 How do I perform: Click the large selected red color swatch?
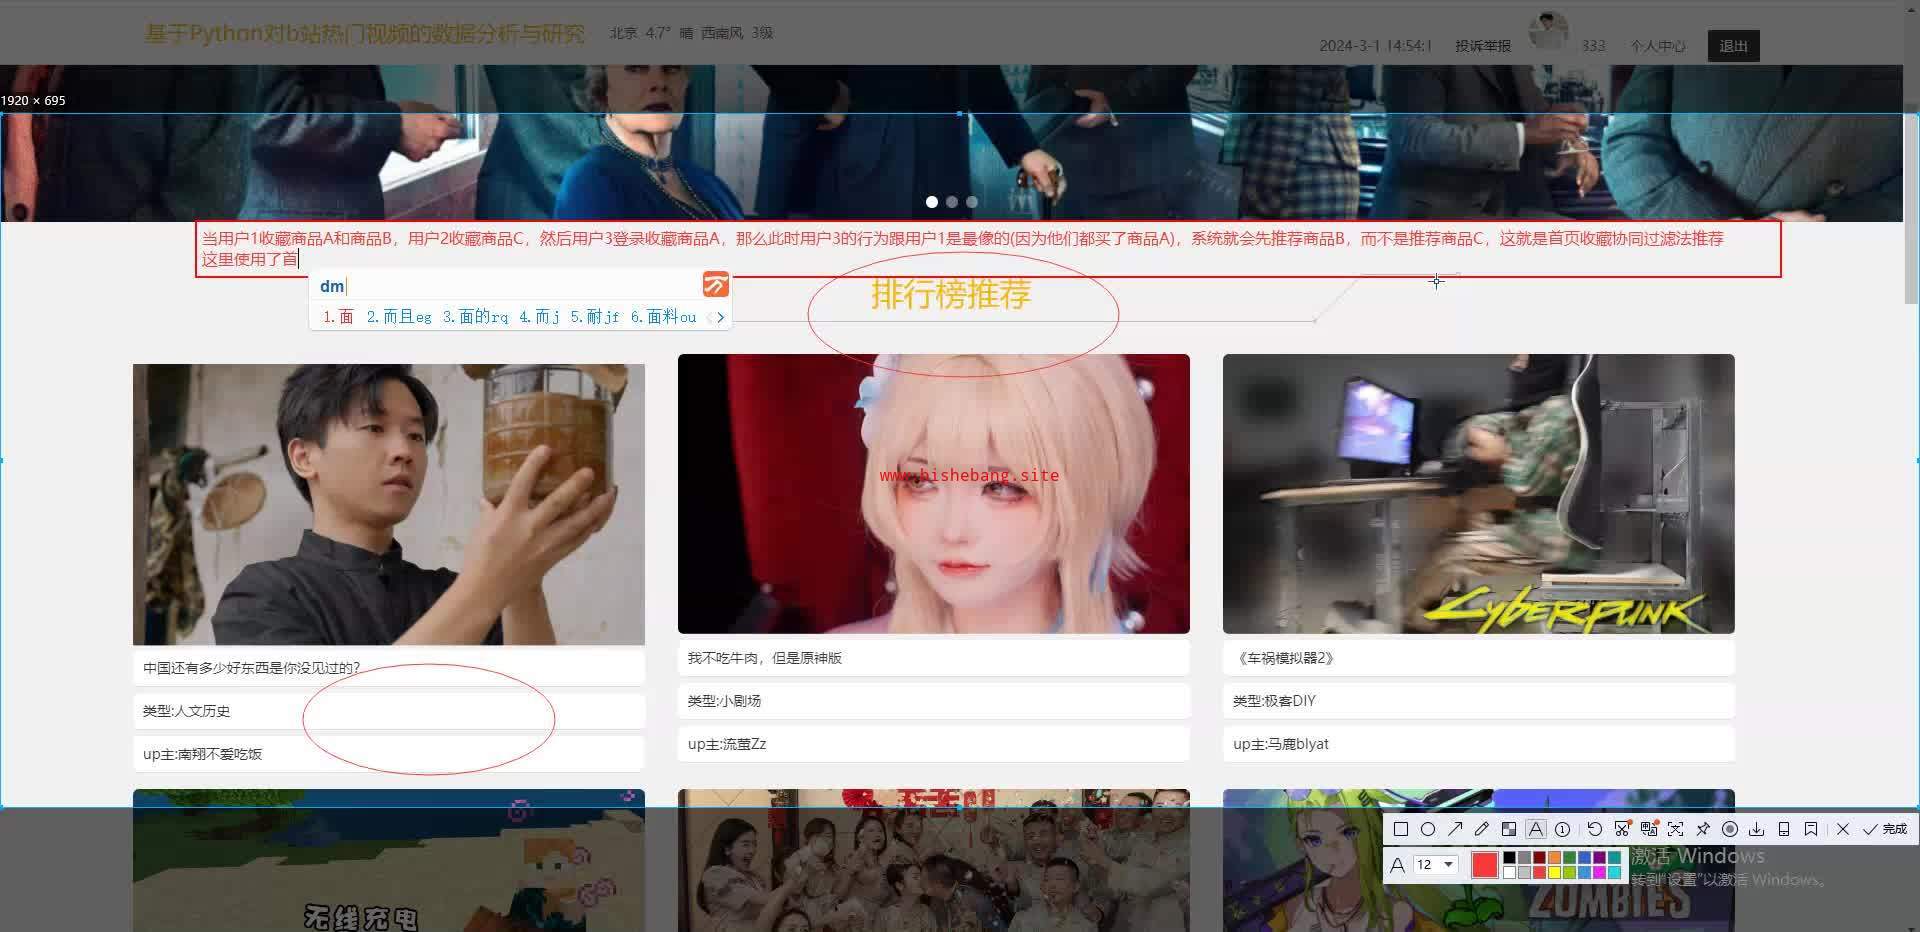1484,864
